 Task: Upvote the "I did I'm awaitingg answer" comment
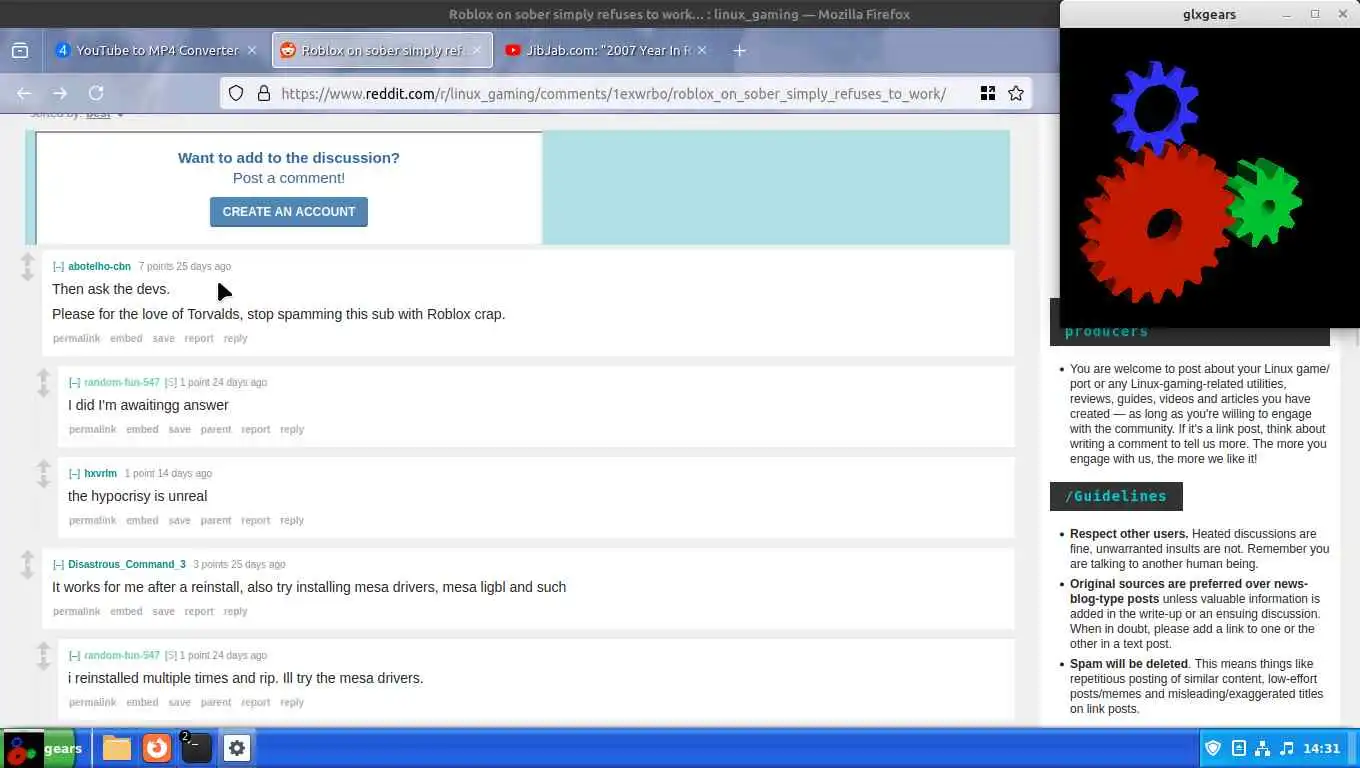pyautogui.click(x=44, y=376)
